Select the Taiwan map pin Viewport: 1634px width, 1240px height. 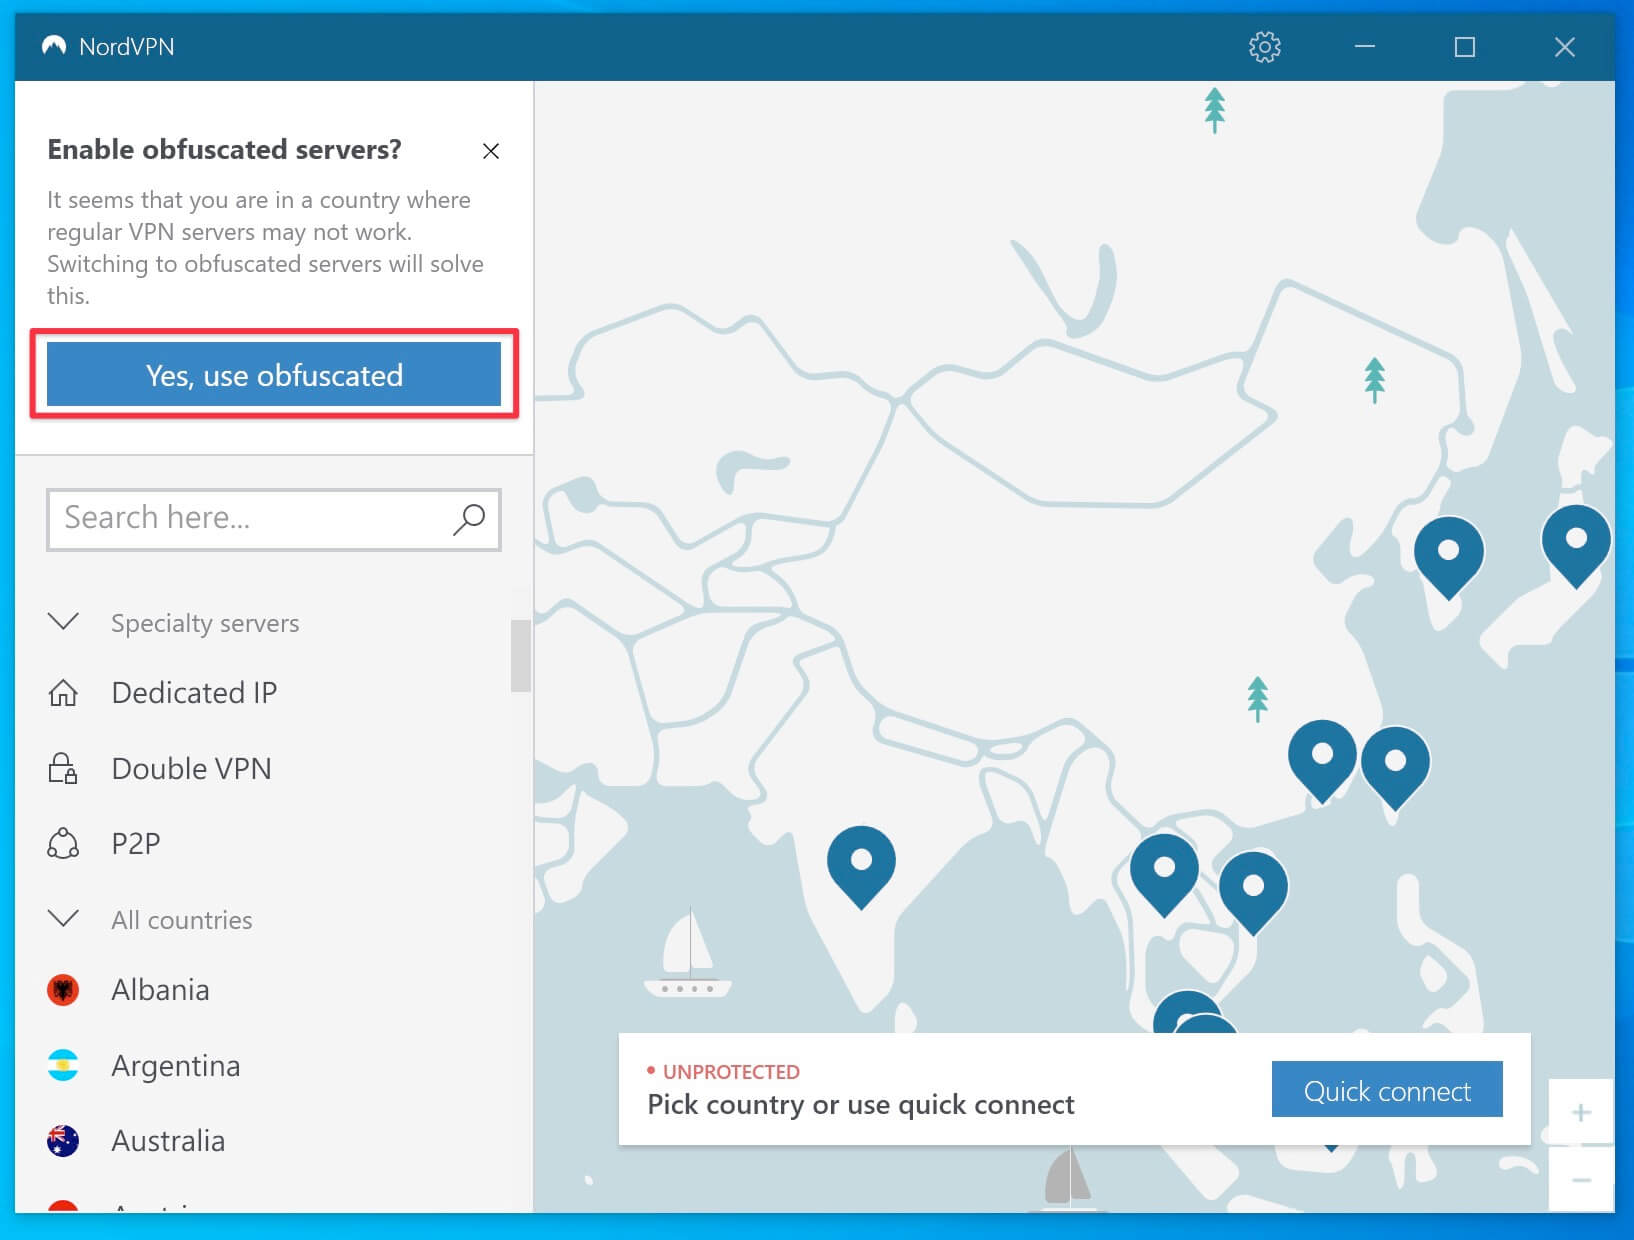tap(1395, 767)
